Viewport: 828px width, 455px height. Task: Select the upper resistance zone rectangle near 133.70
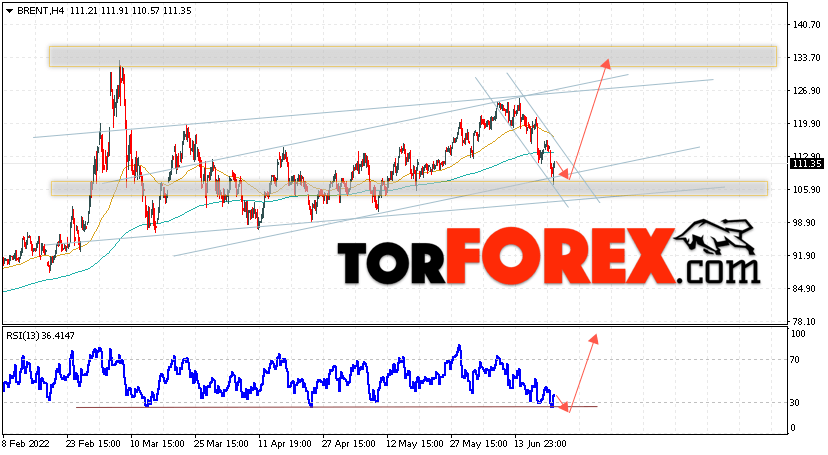pyautogui.click(x=413, y=56)
